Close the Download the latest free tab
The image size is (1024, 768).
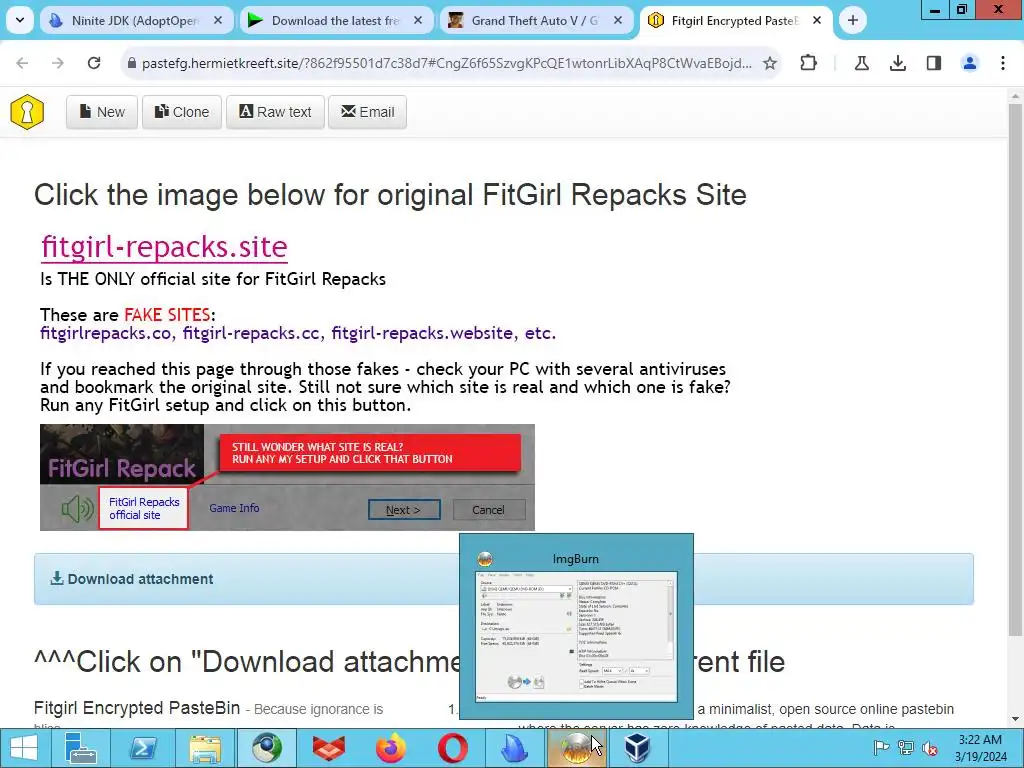(418, 20)
